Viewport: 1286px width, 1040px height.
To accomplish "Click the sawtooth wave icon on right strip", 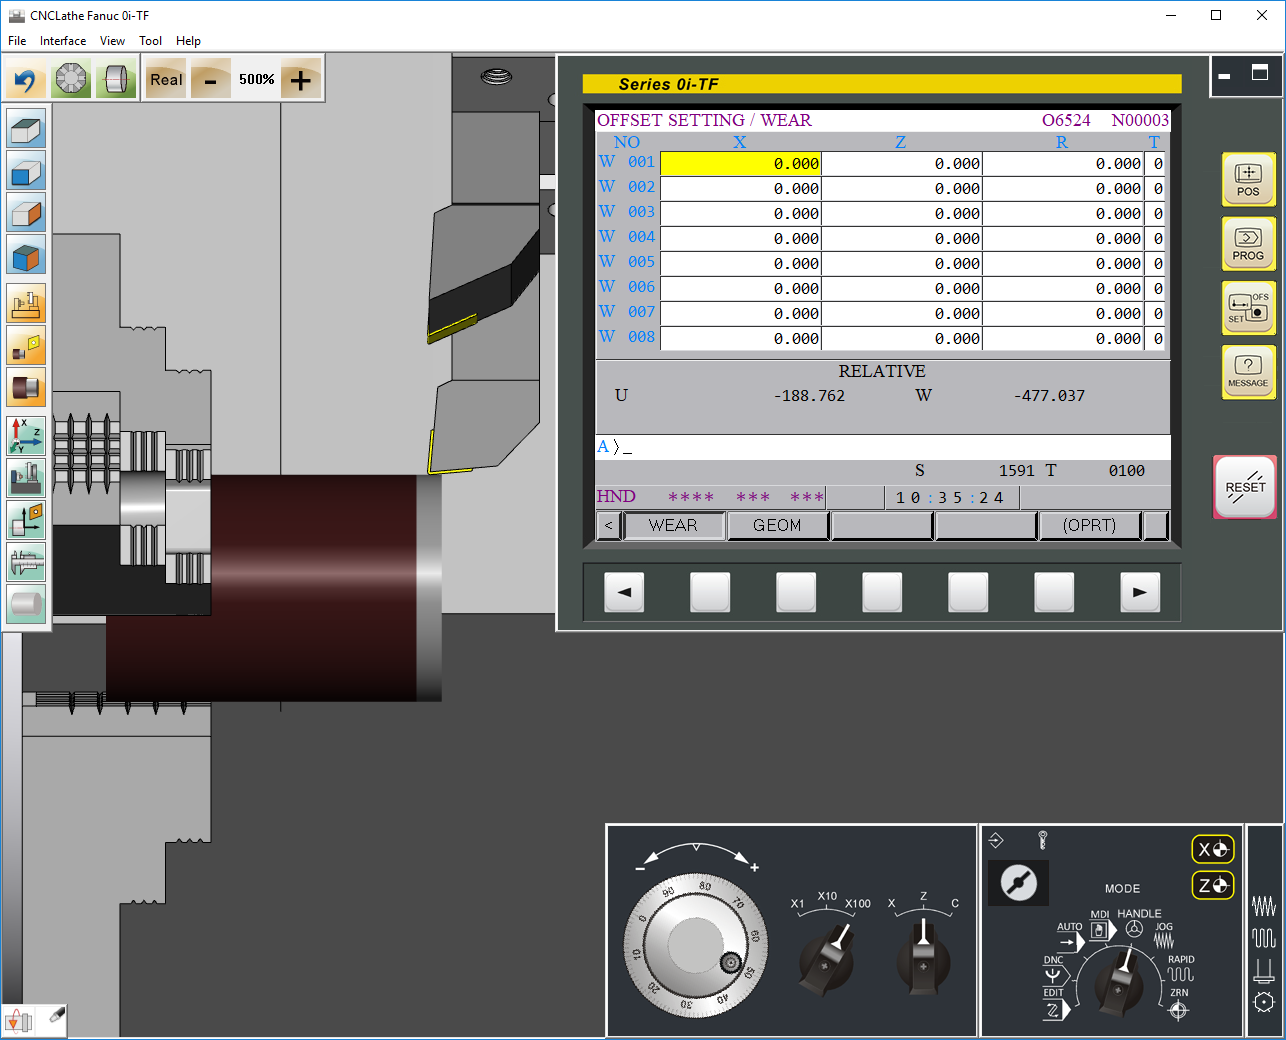I will (1264, 906).
